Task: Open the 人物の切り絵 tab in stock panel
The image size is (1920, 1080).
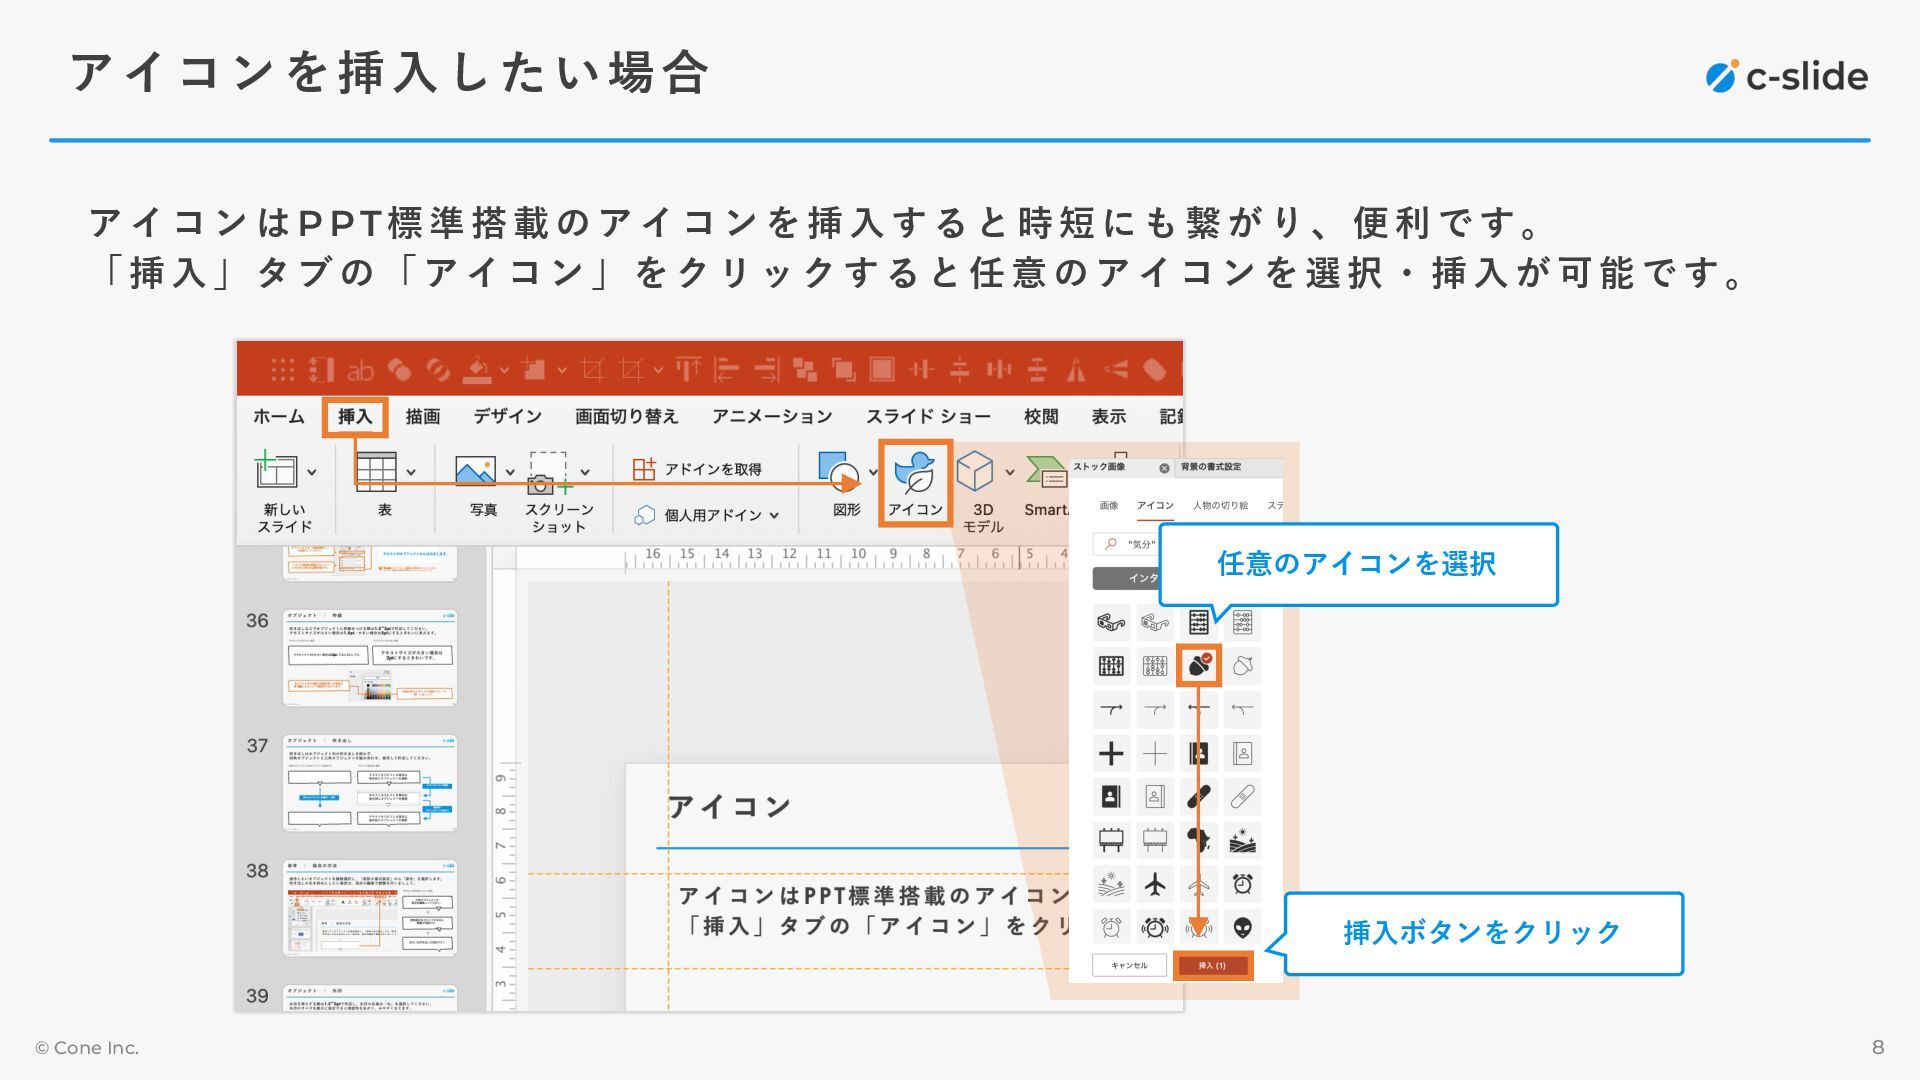Action: pyautogui.click(x=1220, y=505)
